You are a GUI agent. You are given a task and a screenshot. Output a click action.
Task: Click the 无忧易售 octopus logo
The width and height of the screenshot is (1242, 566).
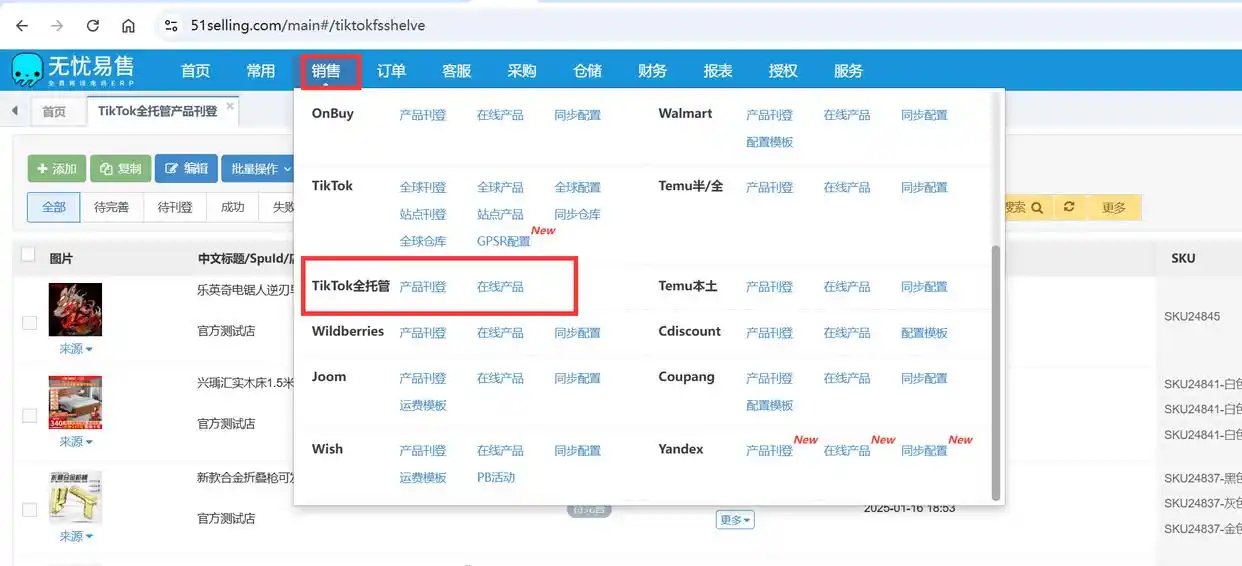(28, 70)
